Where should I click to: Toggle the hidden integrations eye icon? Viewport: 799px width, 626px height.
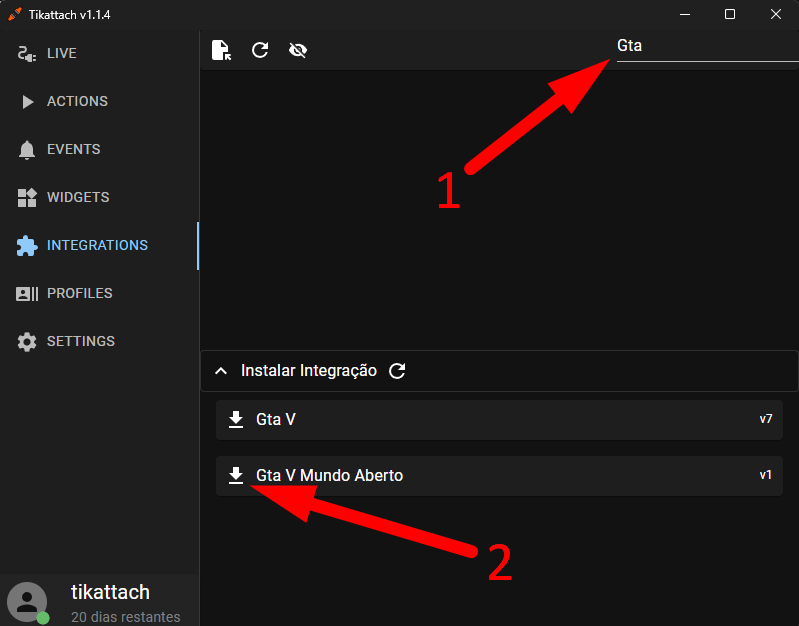tap(298, 50)
